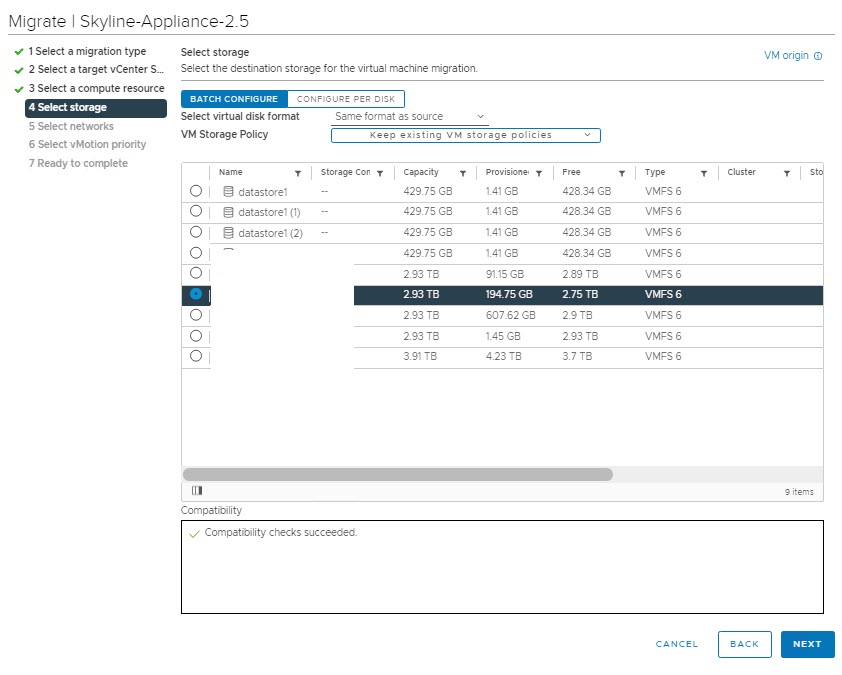Viewport: 842px width, 675px height.
Task: Click the VM origin info icon
Action: [818, 56]
